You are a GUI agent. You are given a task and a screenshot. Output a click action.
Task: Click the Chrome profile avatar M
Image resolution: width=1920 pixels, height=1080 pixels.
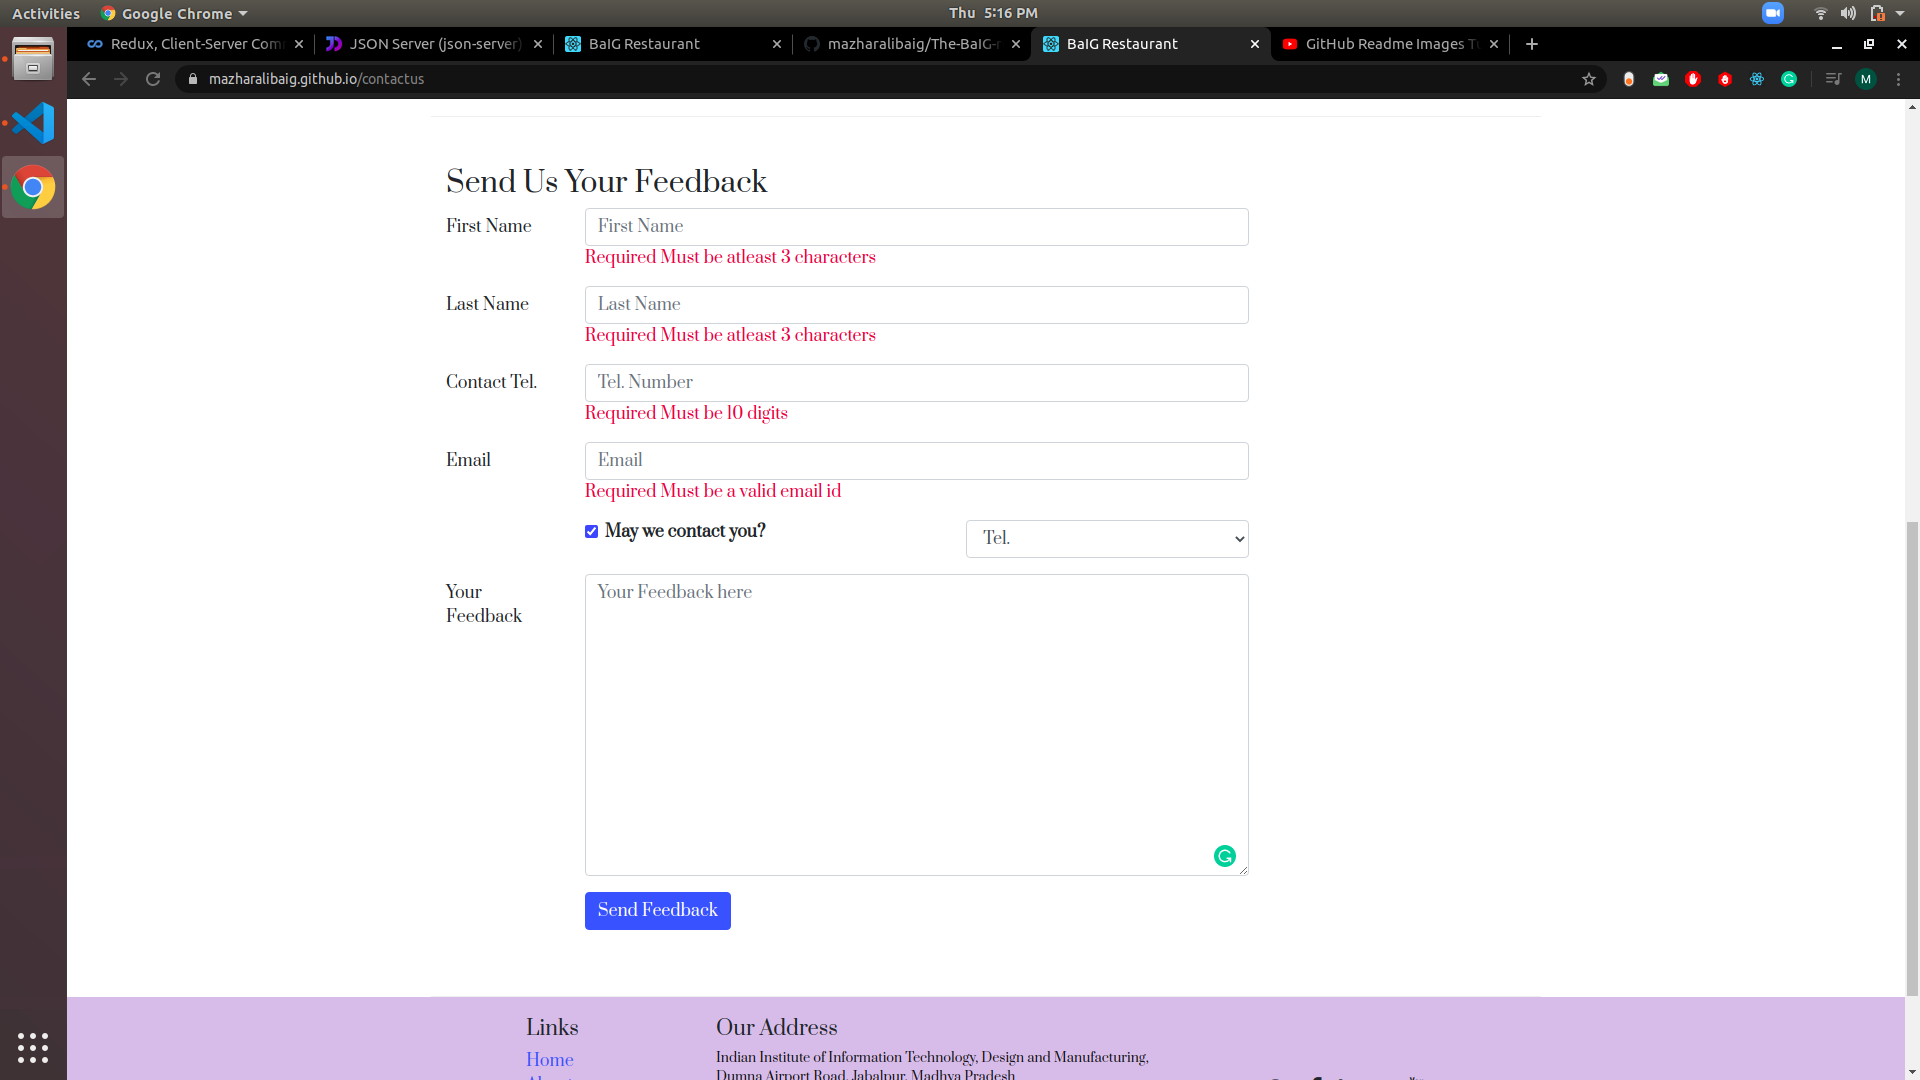click(x=1866, y=79)
